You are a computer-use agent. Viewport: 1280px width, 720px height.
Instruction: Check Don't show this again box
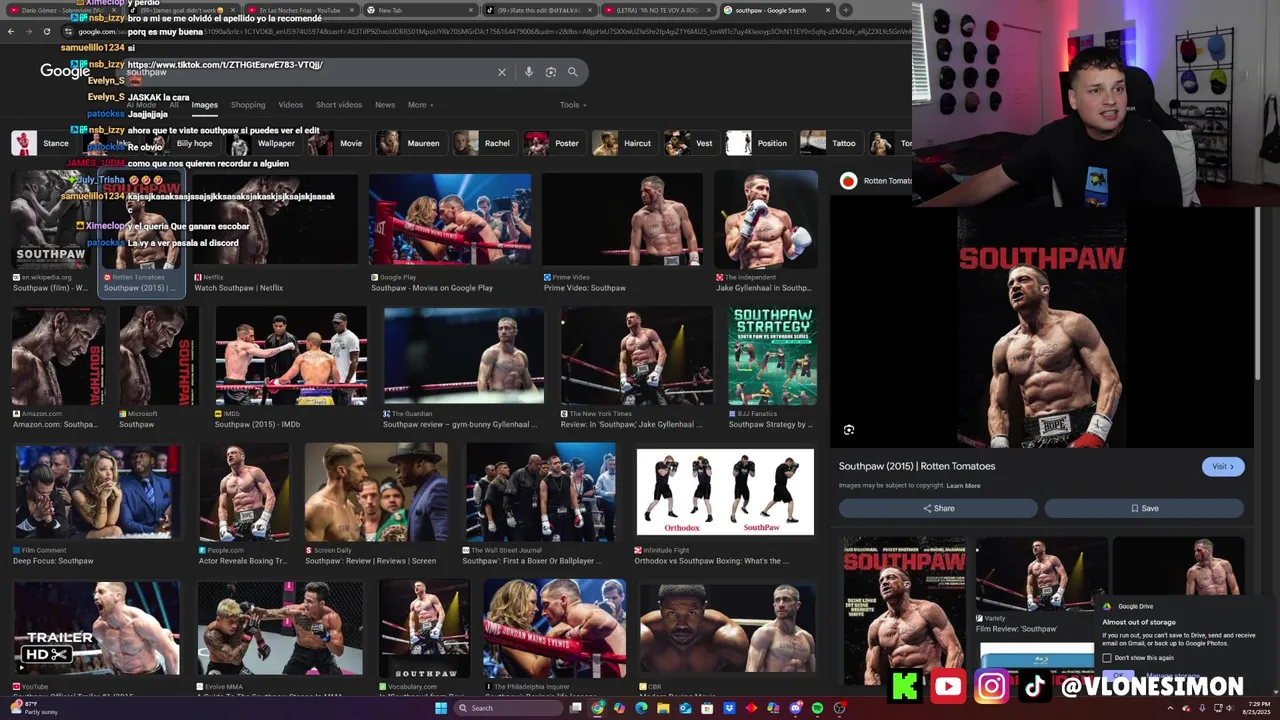[x=1107, y=658]
